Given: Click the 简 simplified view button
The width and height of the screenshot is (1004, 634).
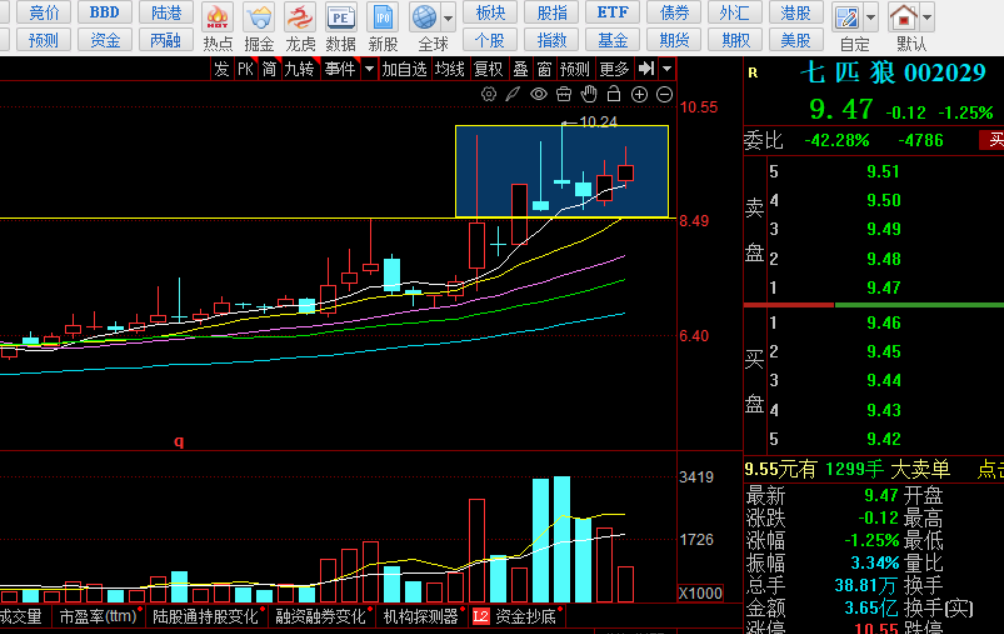Looking at the screenshot, I should point(270,69).
